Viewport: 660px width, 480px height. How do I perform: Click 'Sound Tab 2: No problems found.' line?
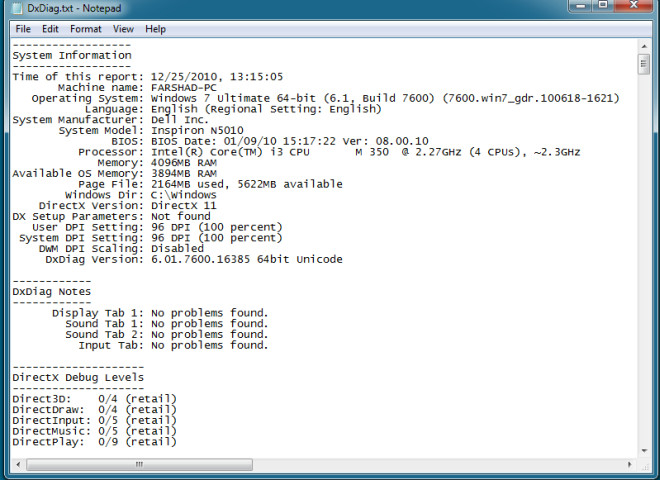pos(167,334)
